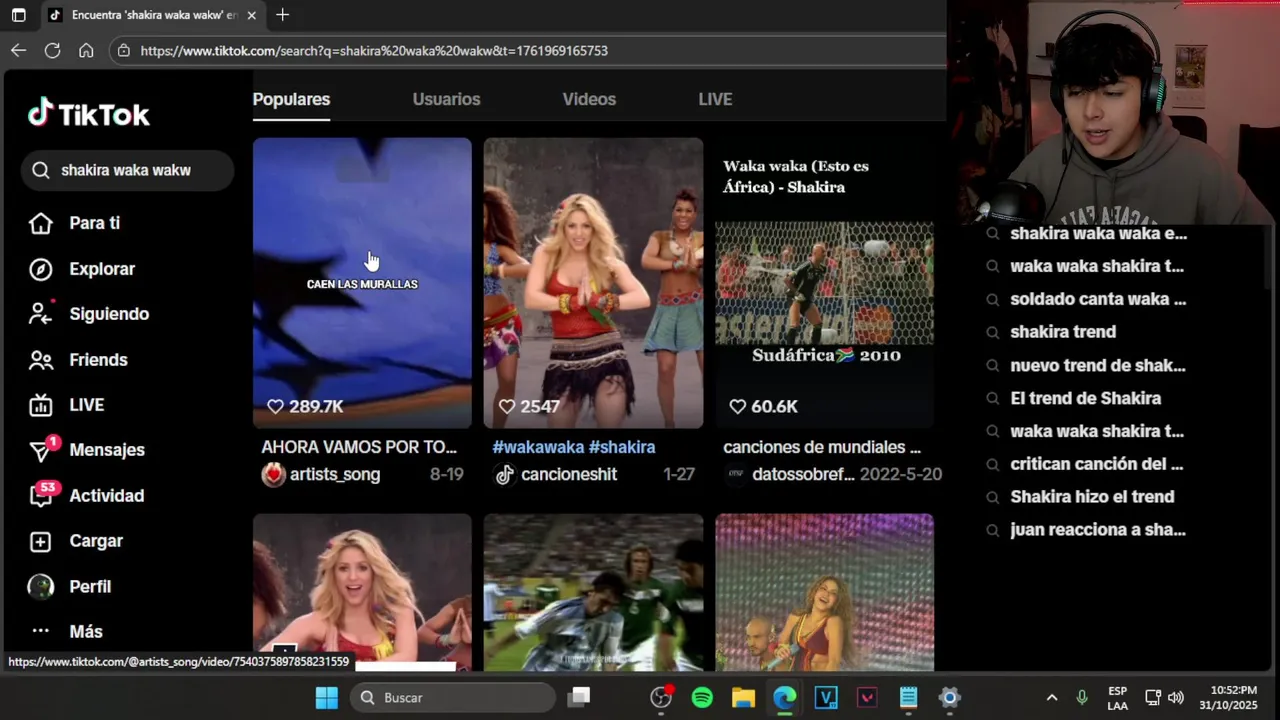This screenshot has width=1280, height=720.
Task: Open File Explorer from taskbar
Action: (743, 698)
